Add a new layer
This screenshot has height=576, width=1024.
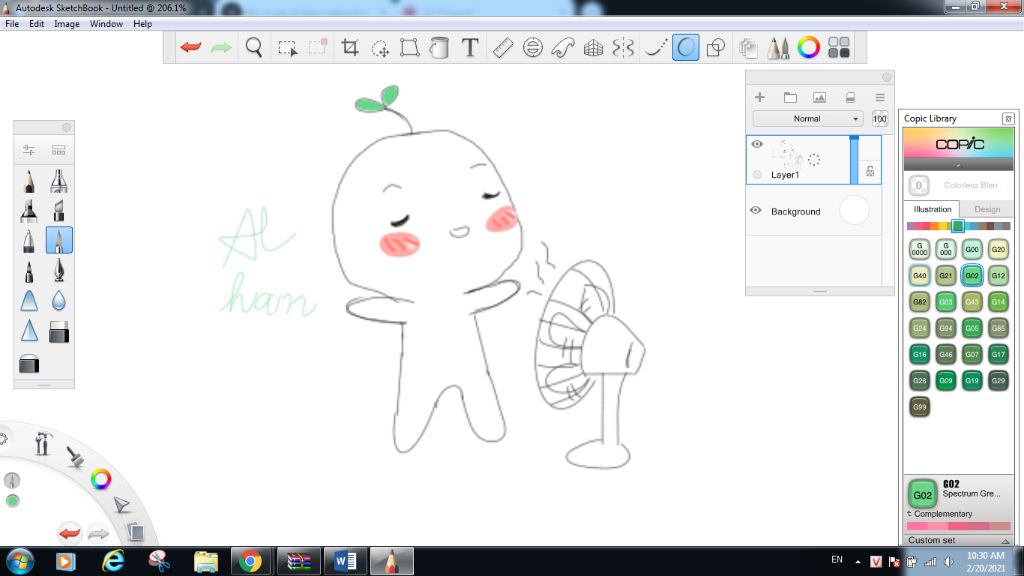(760, 97)
